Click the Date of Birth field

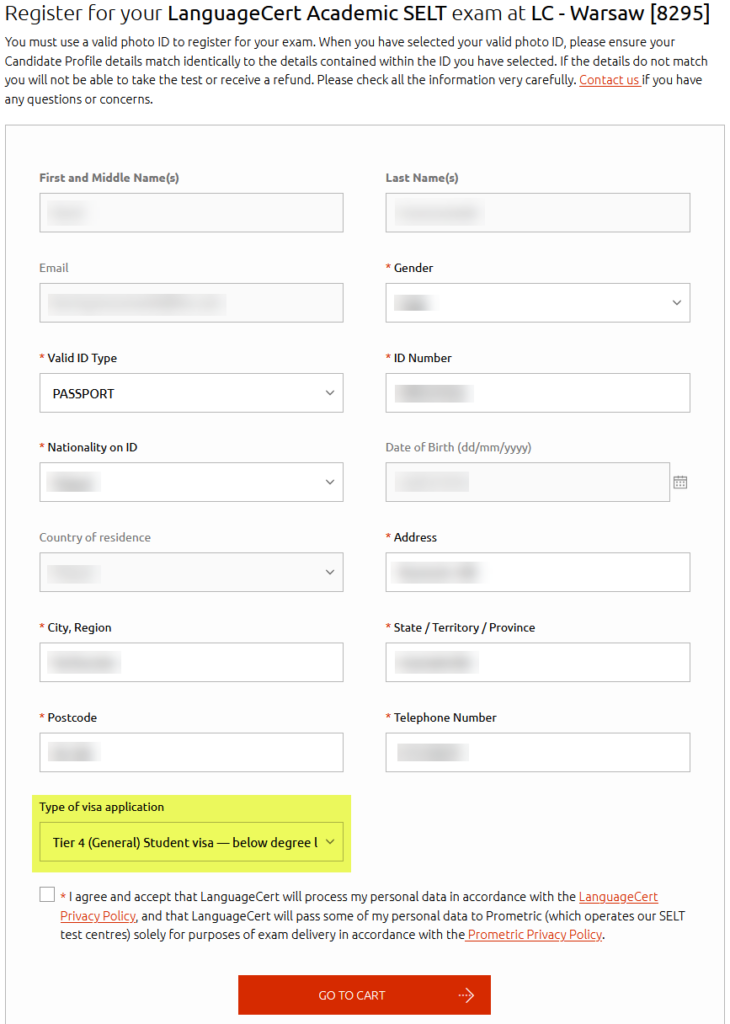click(527, 482)
